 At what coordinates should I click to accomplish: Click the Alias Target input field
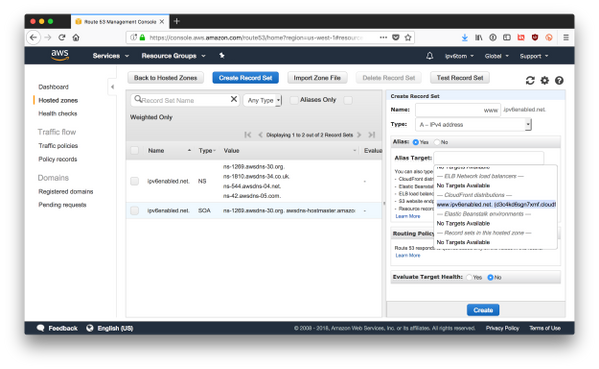(x=489, y=158)
